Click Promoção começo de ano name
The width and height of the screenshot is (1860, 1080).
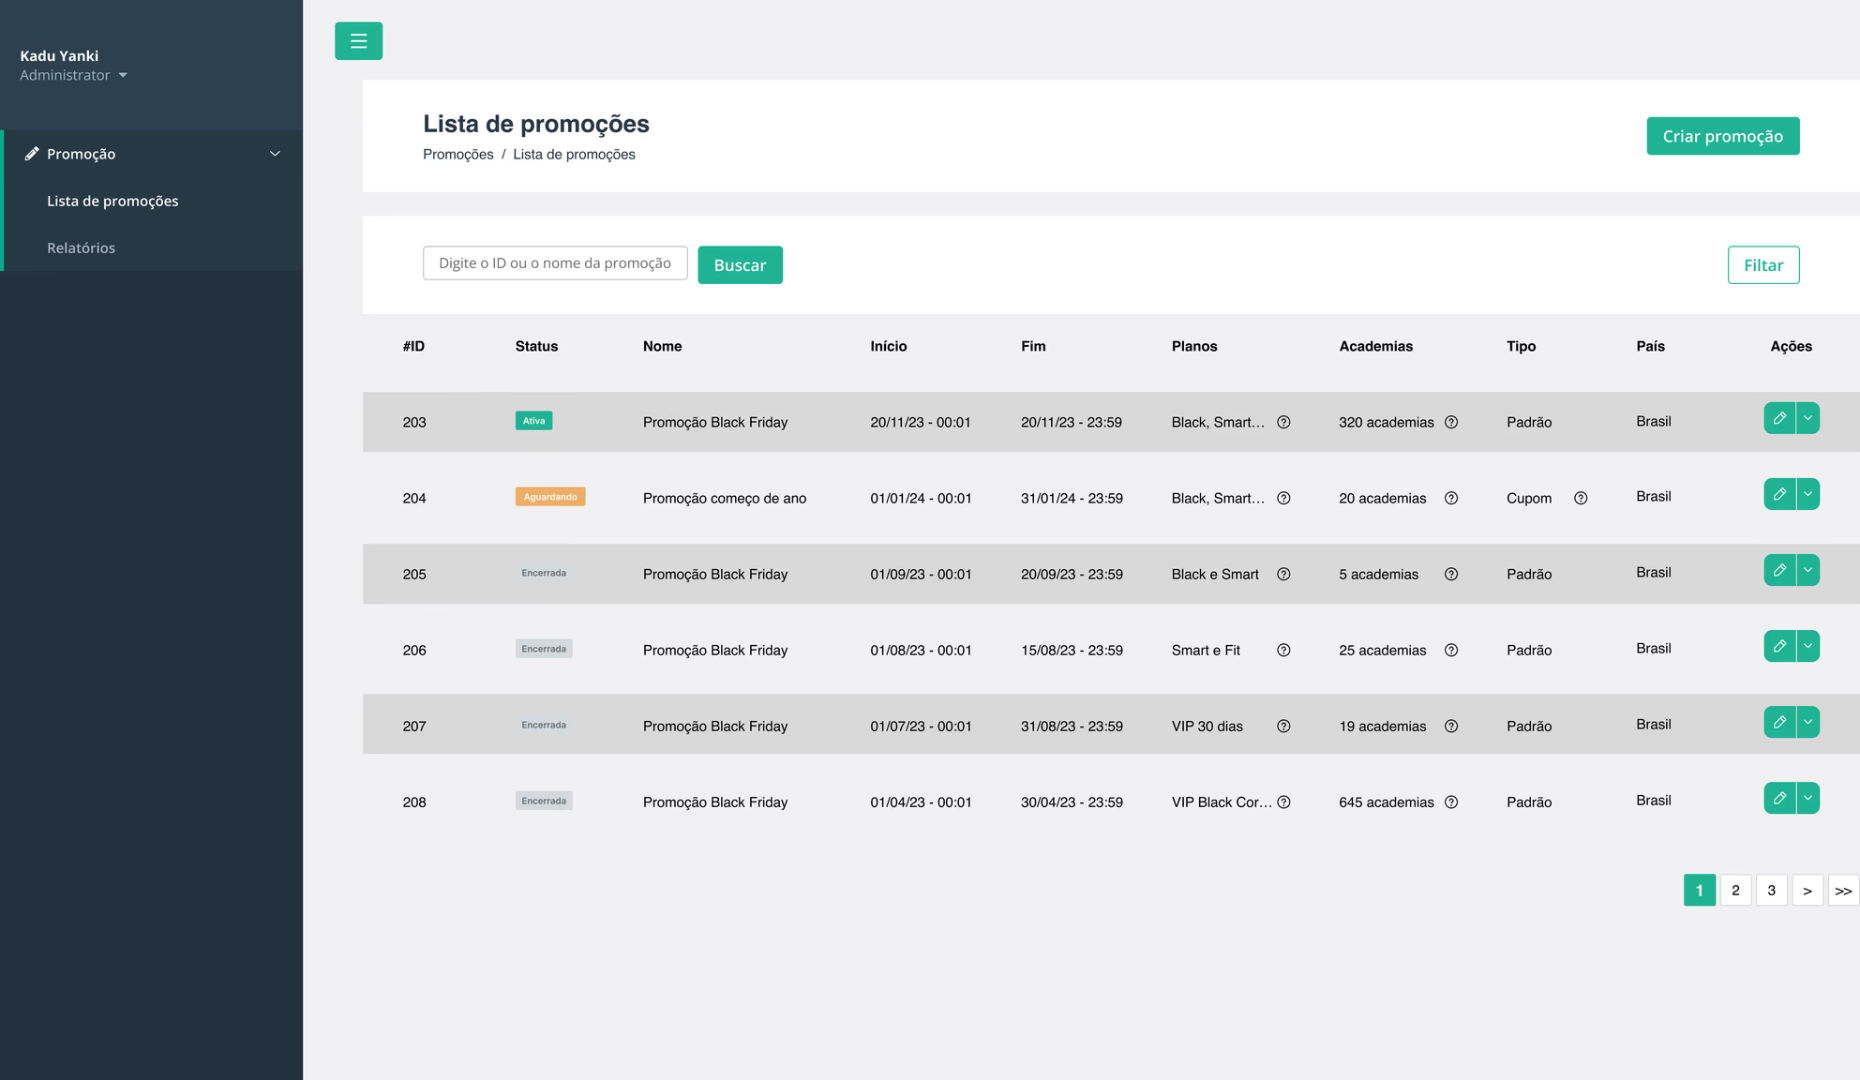(x=724, y=498)
